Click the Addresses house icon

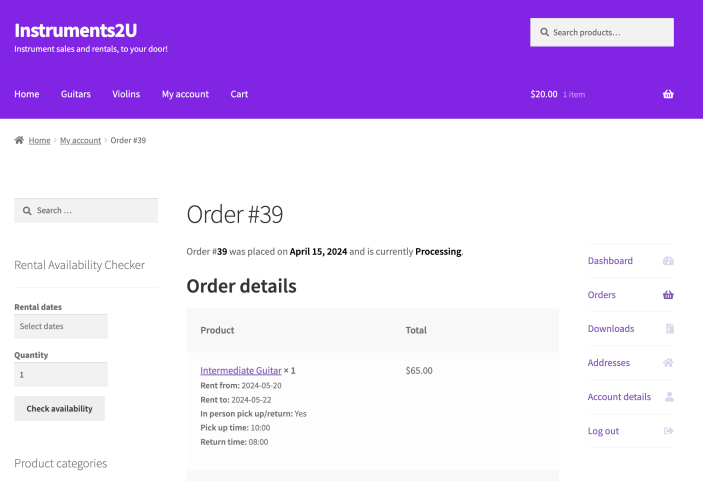pyautogui.click(x=668, y=363)
